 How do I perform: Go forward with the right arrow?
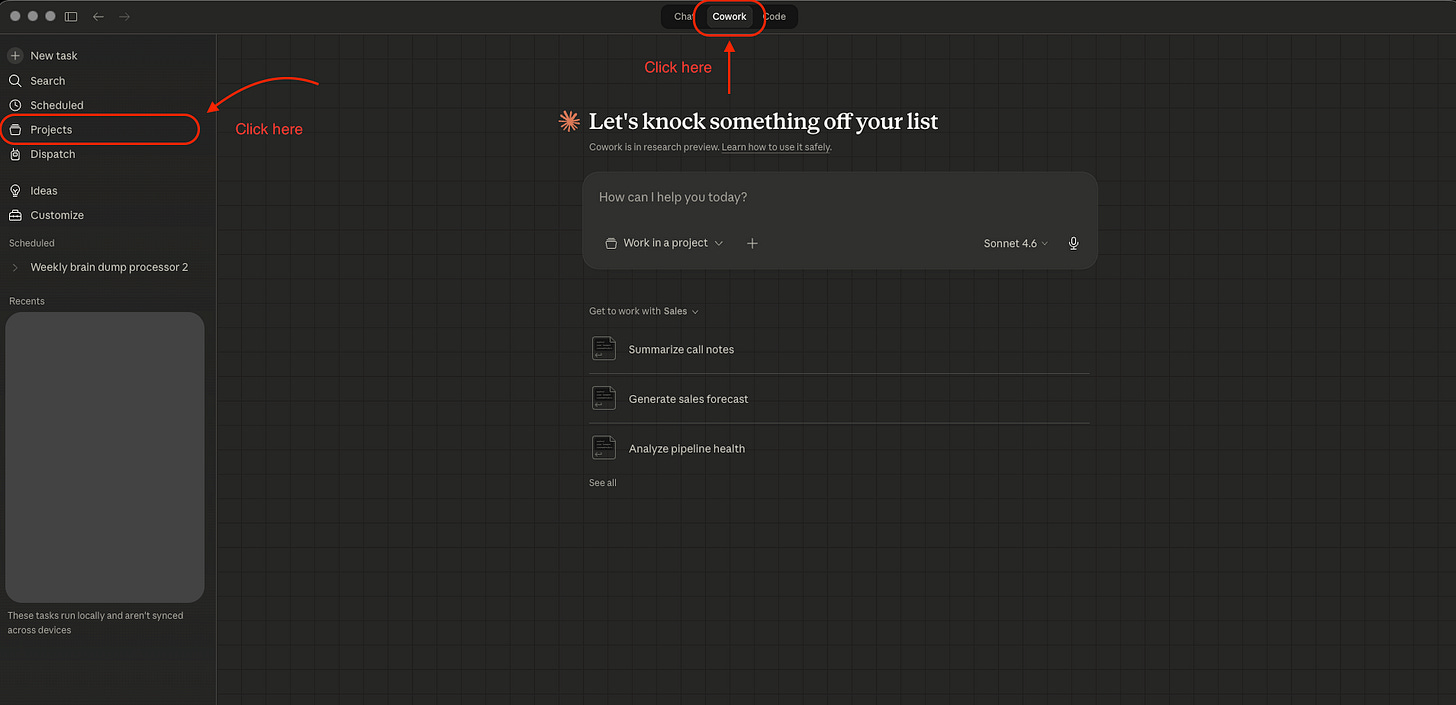click(124, 17)
